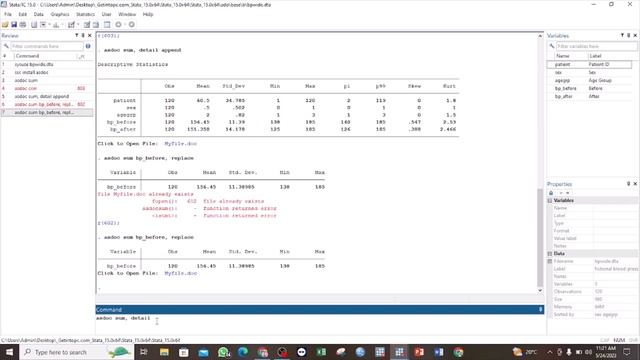The image size is (640, 360).
Task: Click the taskbar search box
Action: (x=76, y=352)
